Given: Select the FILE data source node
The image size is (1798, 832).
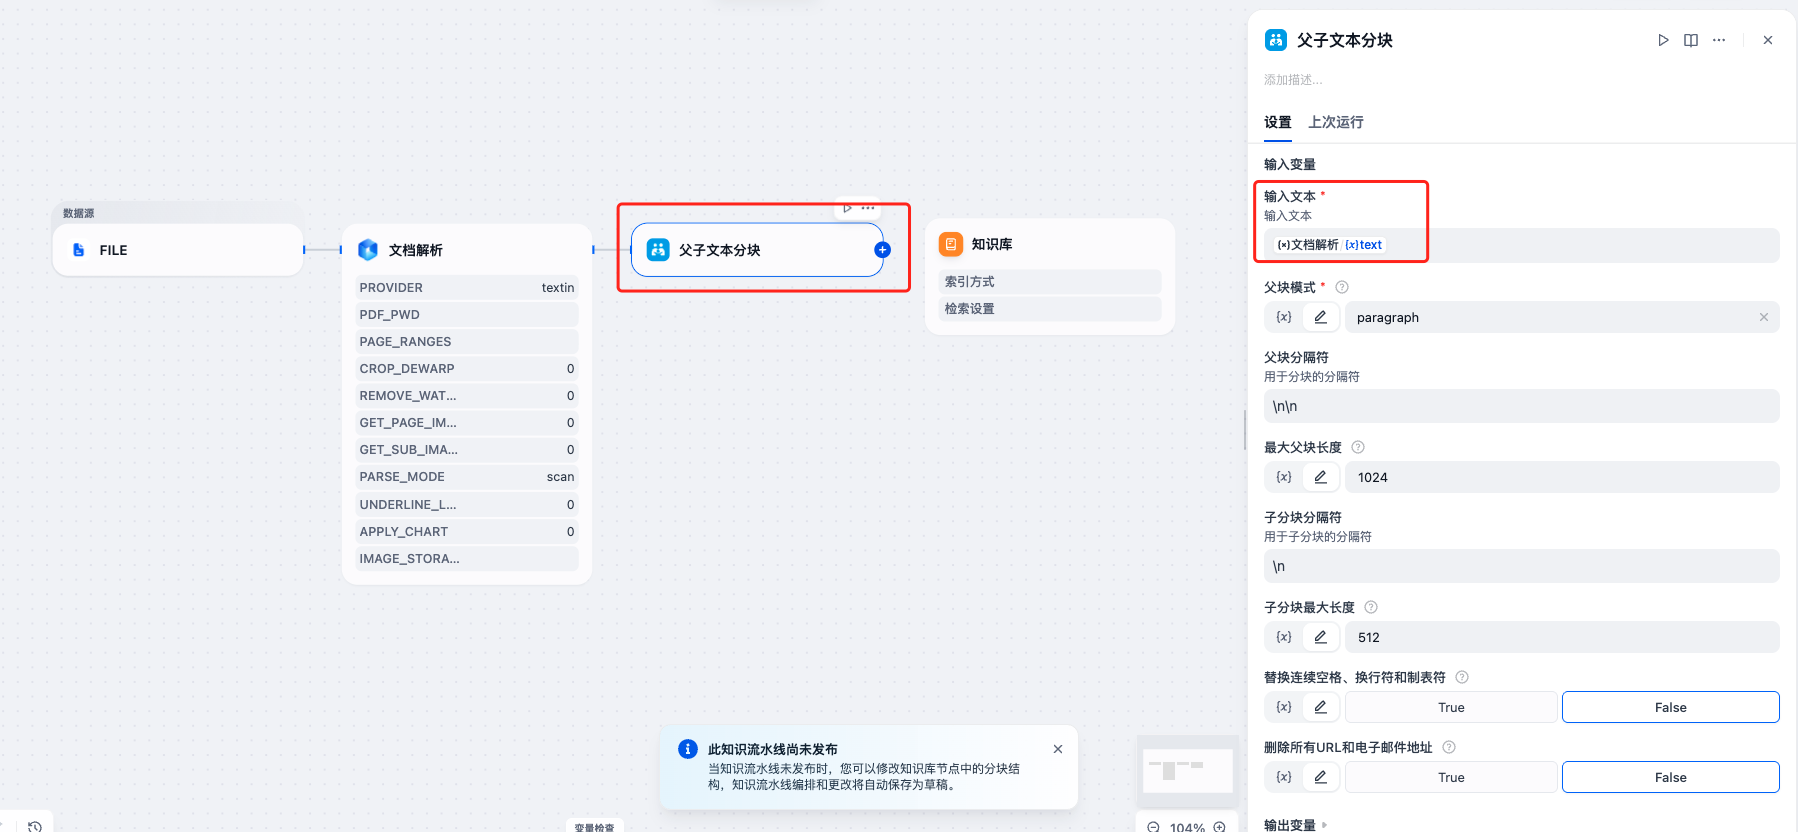Looking at the screenshot, I should [178, 250].
